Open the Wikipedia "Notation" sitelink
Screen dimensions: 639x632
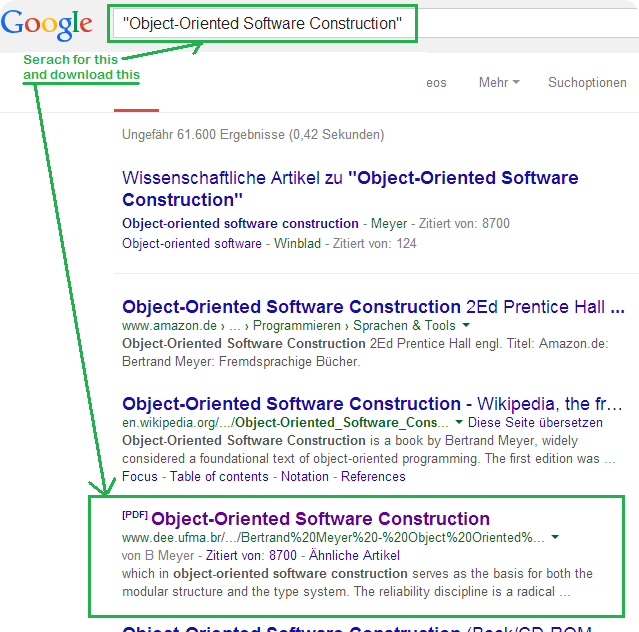pos(305,476)
